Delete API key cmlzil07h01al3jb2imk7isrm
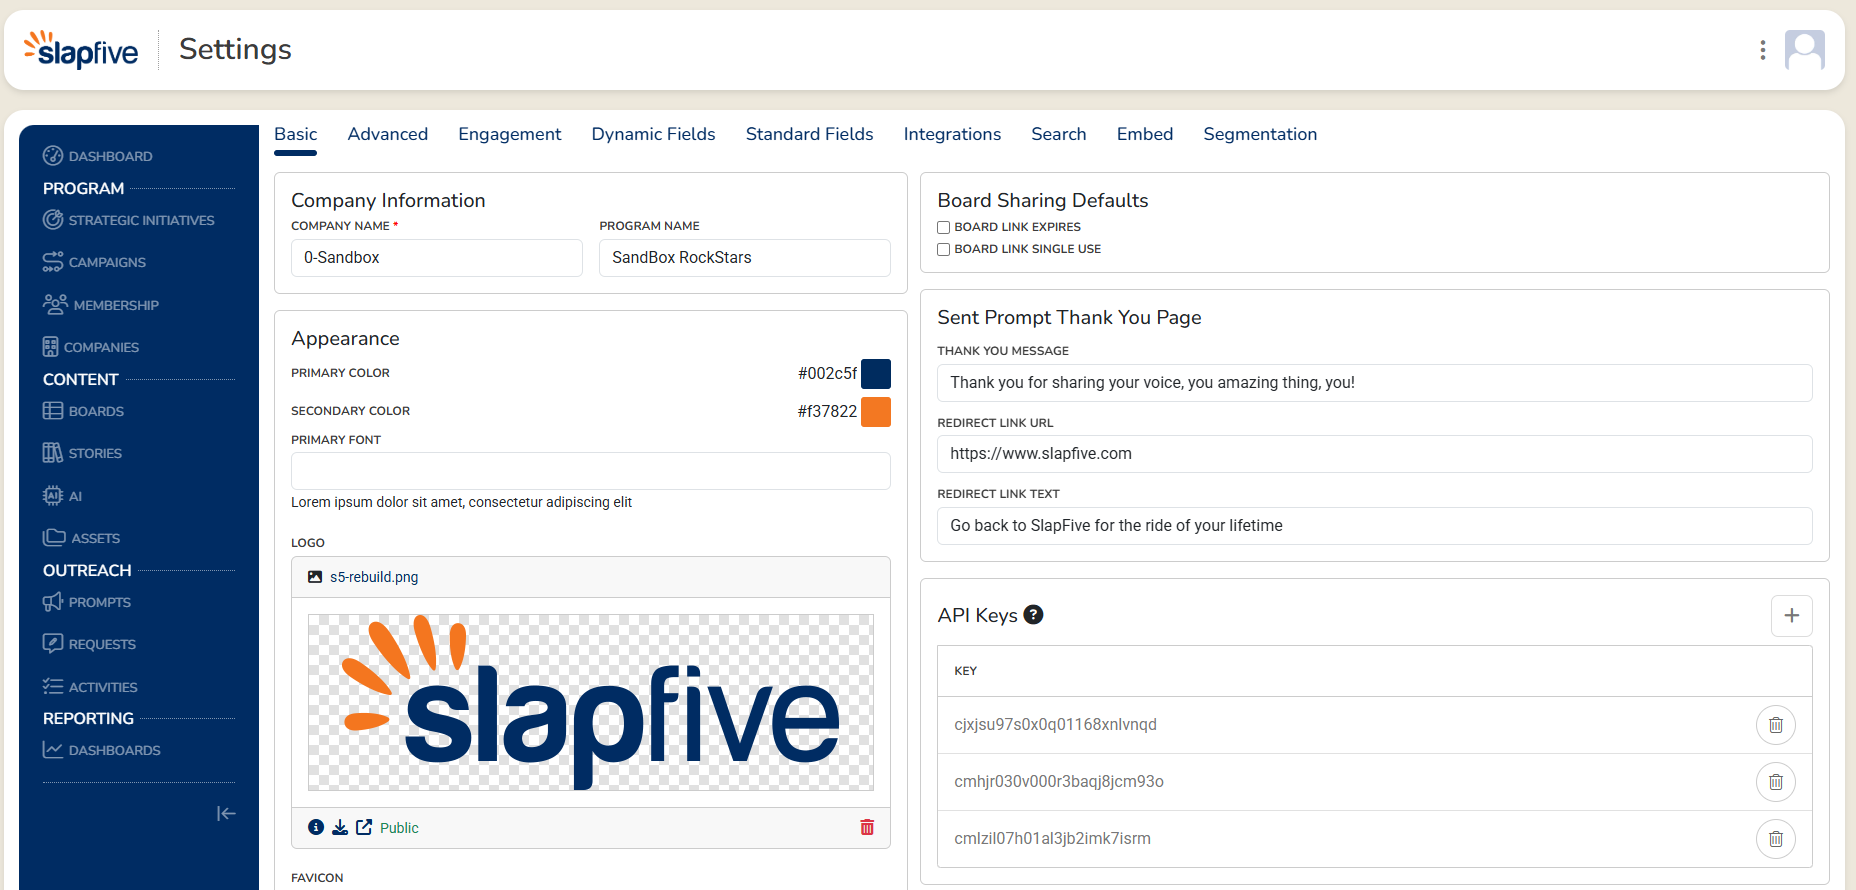The width and height of the screenshot is (1856, 890). [x=1776, y=839]
